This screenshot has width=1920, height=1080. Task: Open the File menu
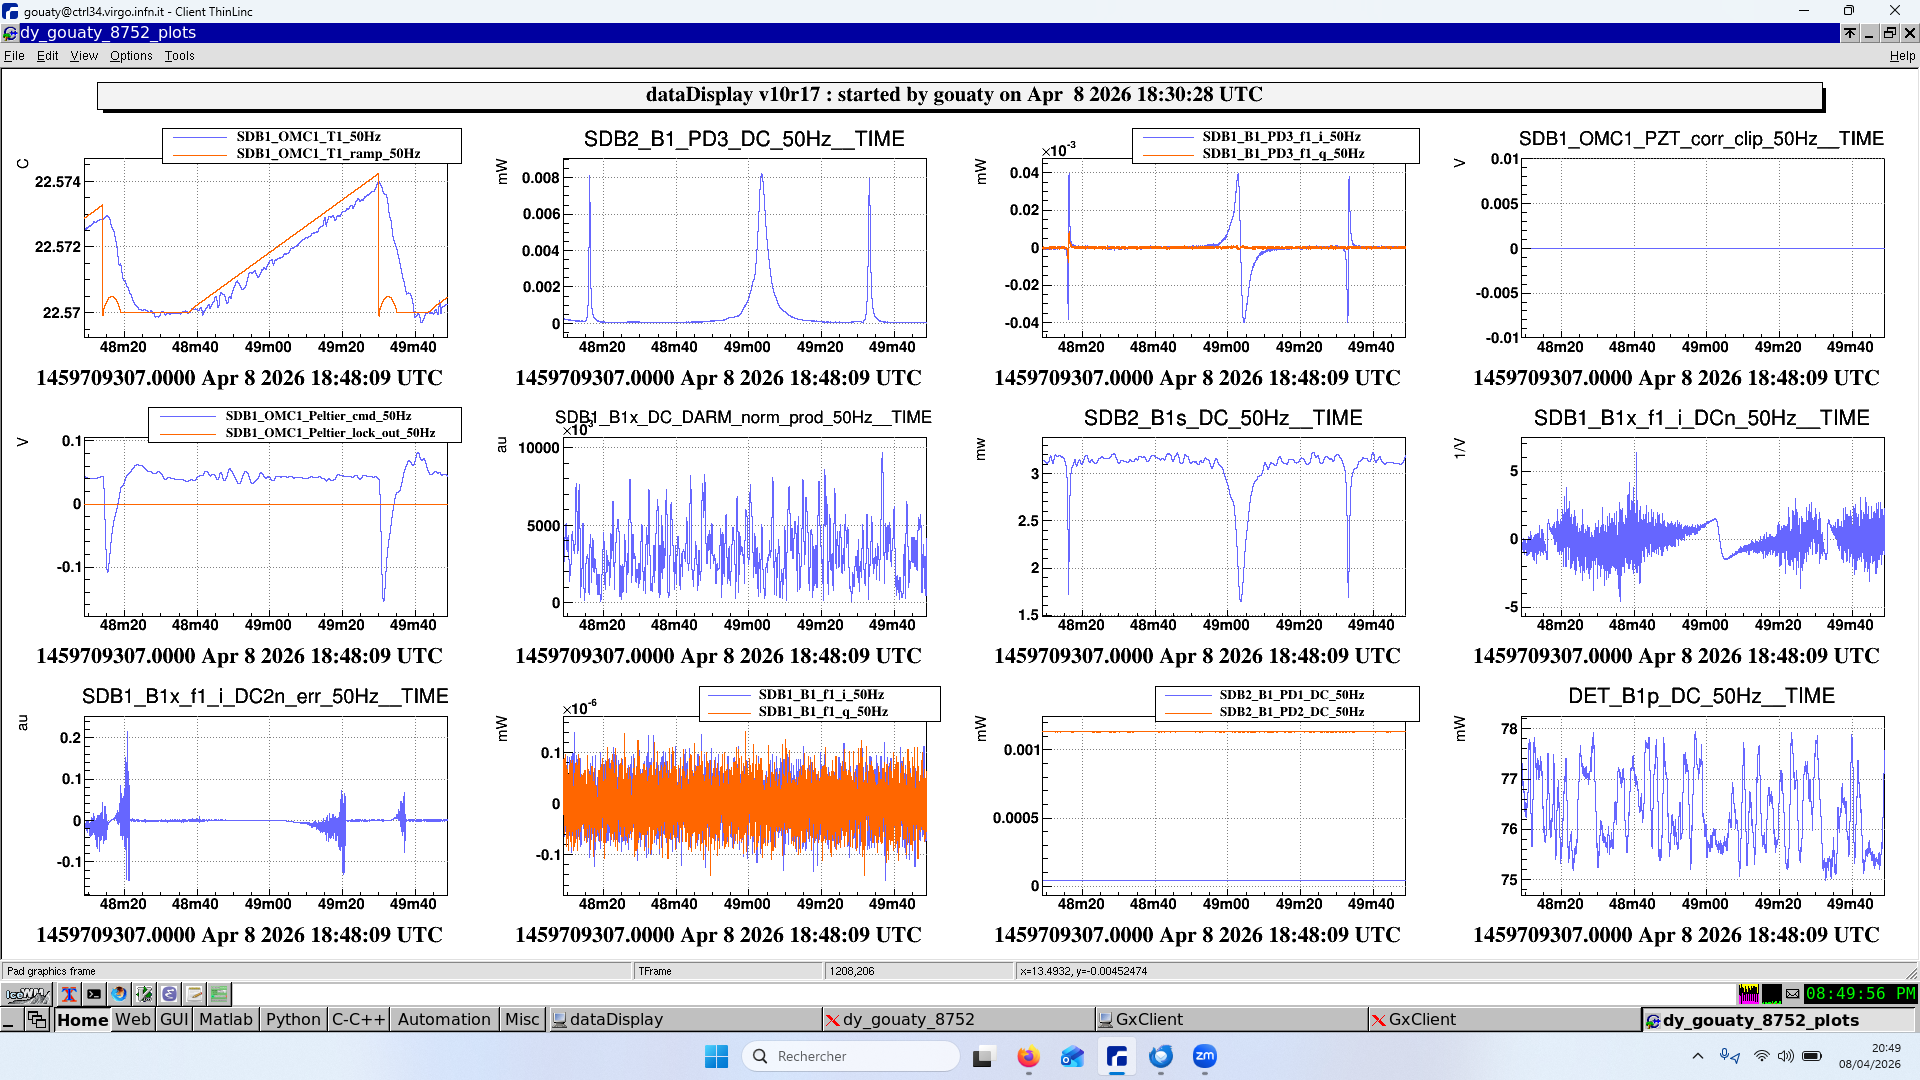pyautogui.click(x=14, y=56)
